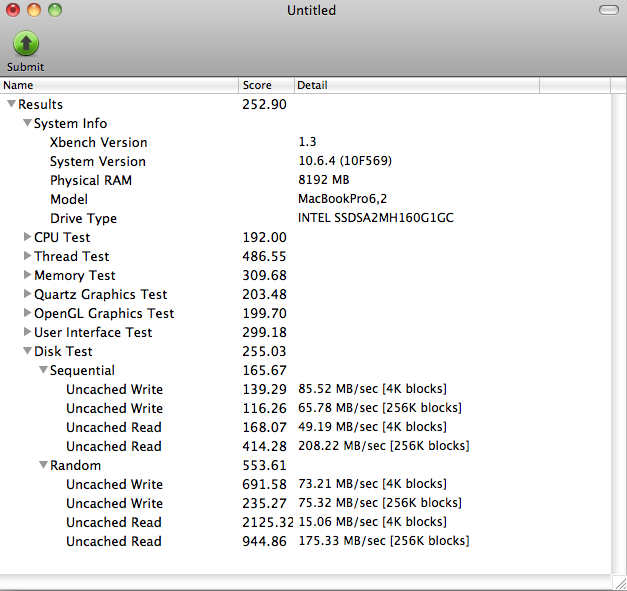This screenshot has width=627, height=591.
Task: Click the Quartz Graphics score 203.48
Action: 264,294
